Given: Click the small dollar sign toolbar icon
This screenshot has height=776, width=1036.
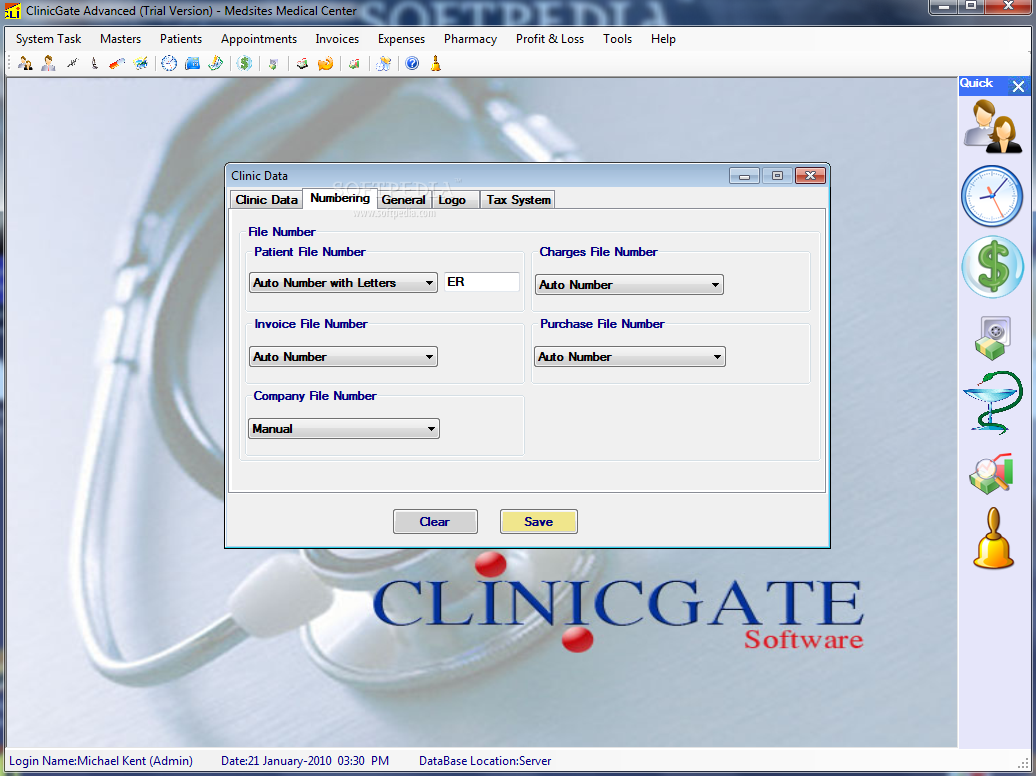Looking at the screenshot, I should [244, 63].
